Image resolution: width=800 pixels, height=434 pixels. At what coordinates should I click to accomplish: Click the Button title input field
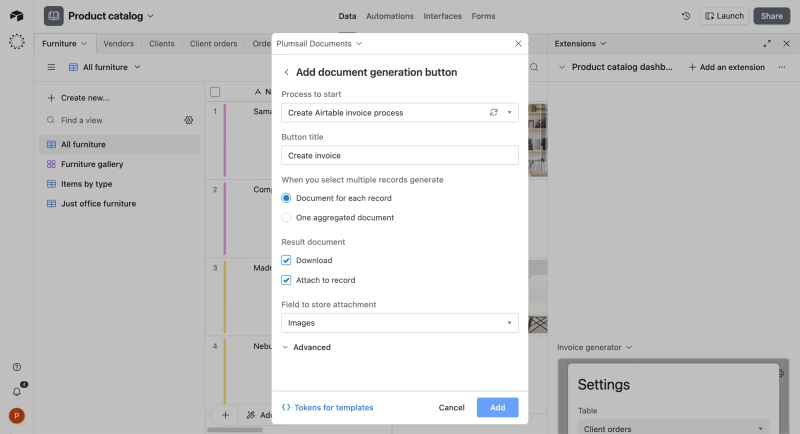tap(399, 156)
